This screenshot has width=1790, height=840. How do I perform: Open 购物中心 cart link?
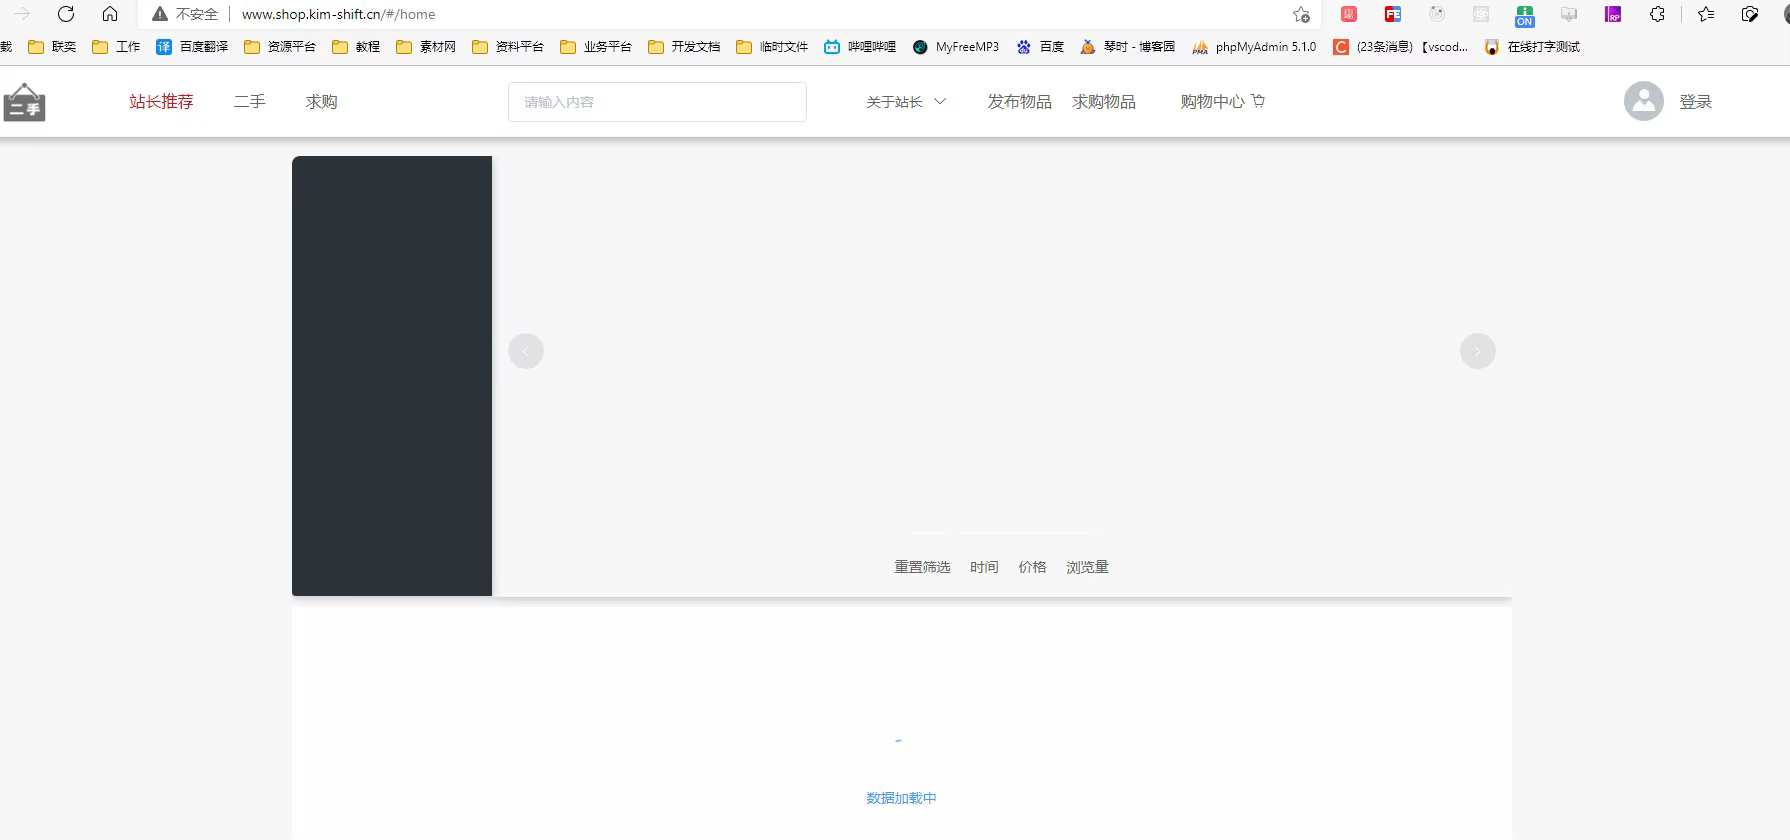point(1222,102)
